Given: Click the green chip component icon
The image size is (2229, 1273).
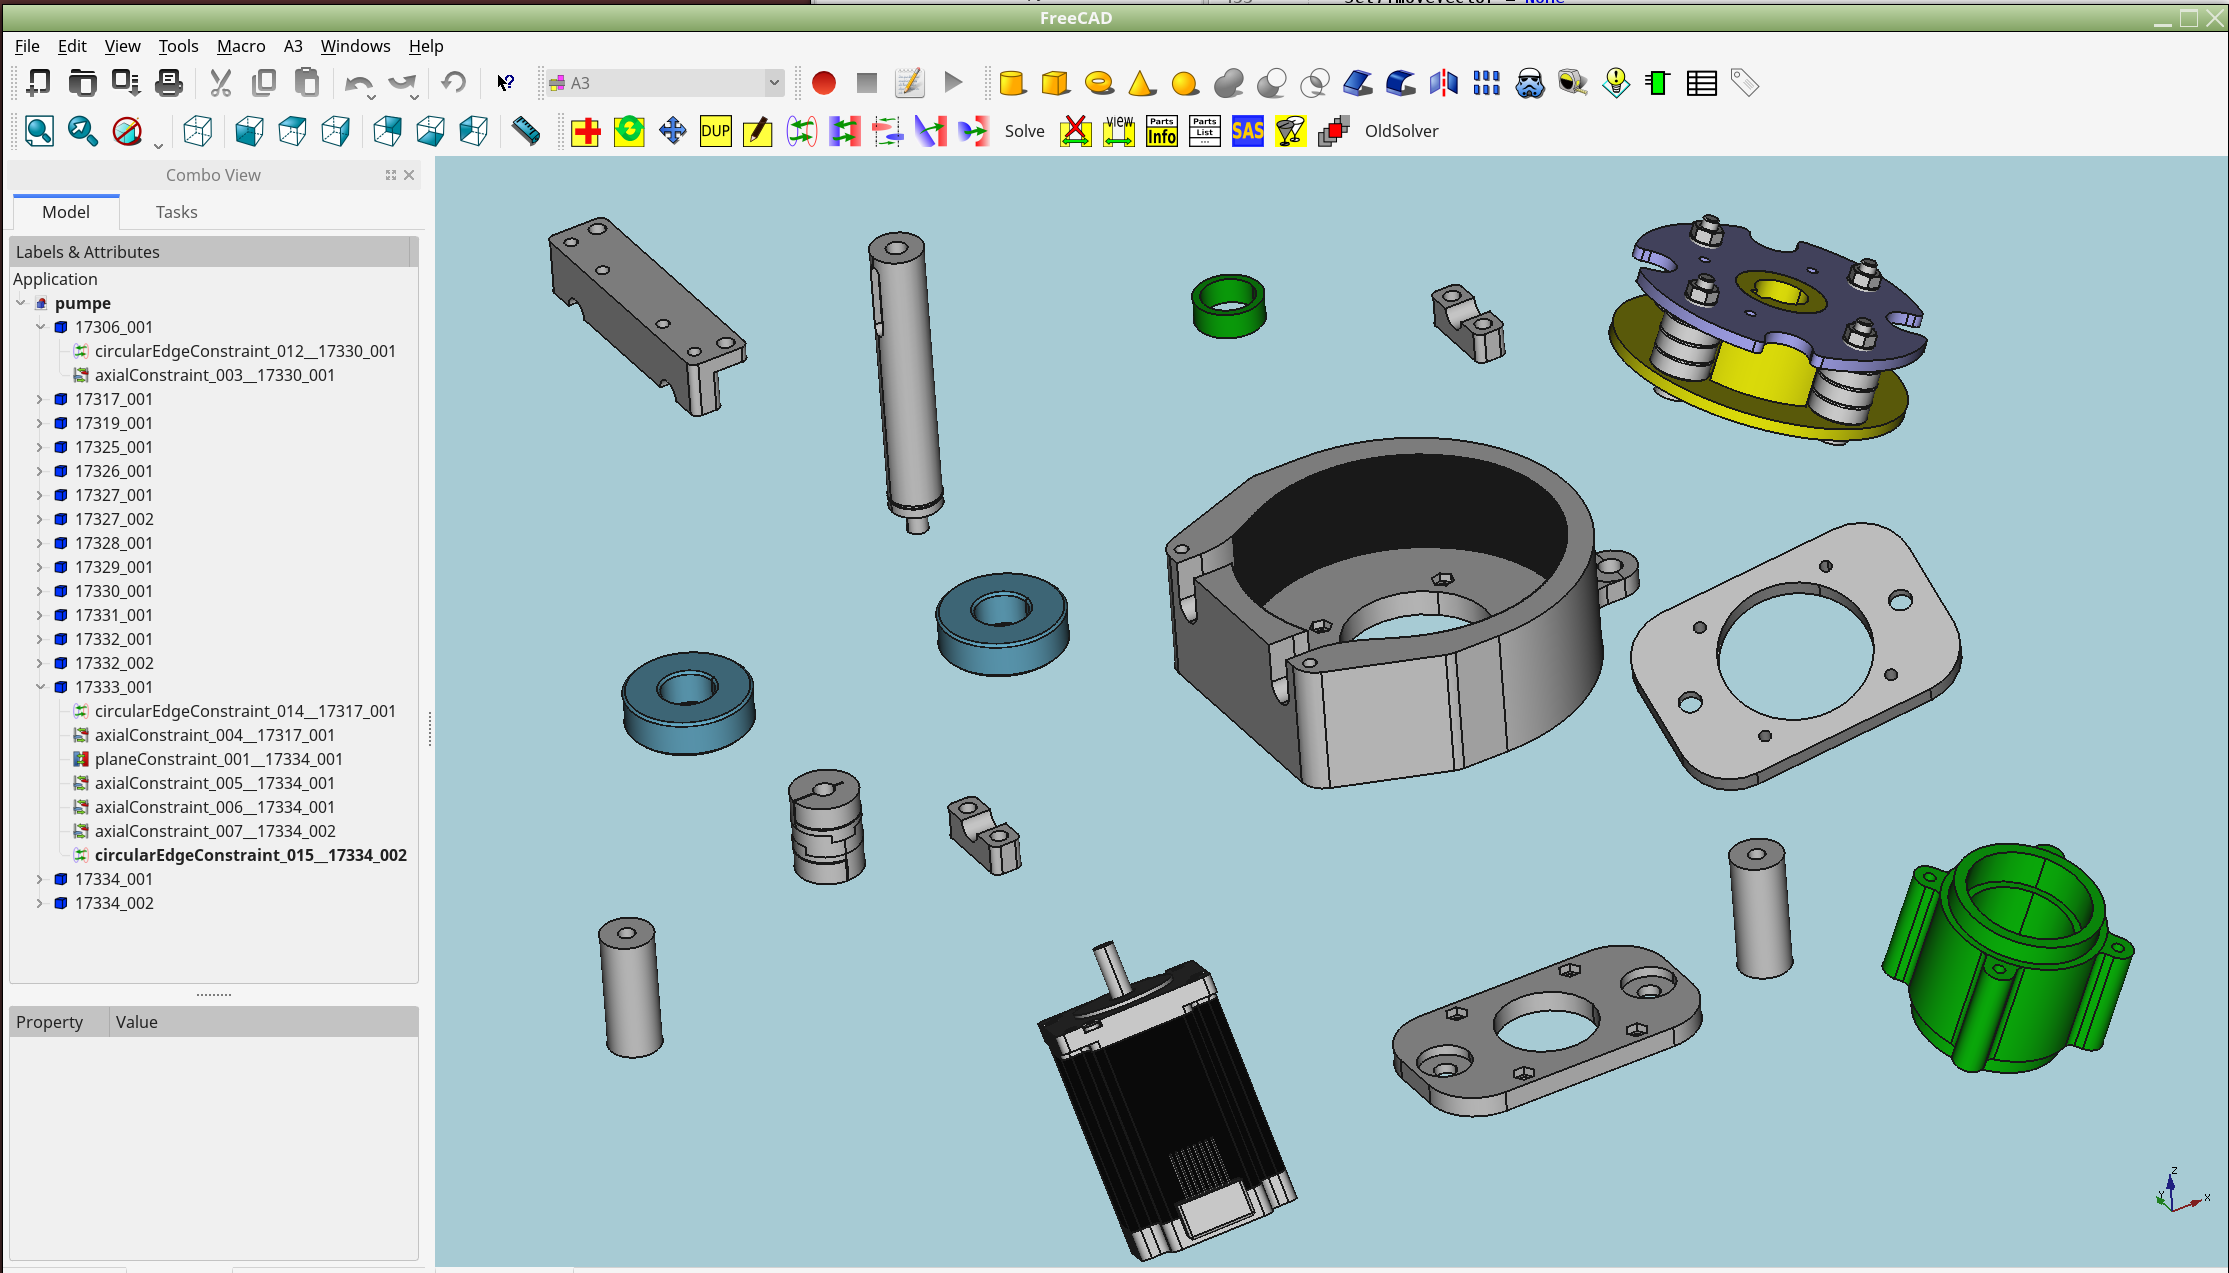Looking at the screenshot, I should [1658, 83].
